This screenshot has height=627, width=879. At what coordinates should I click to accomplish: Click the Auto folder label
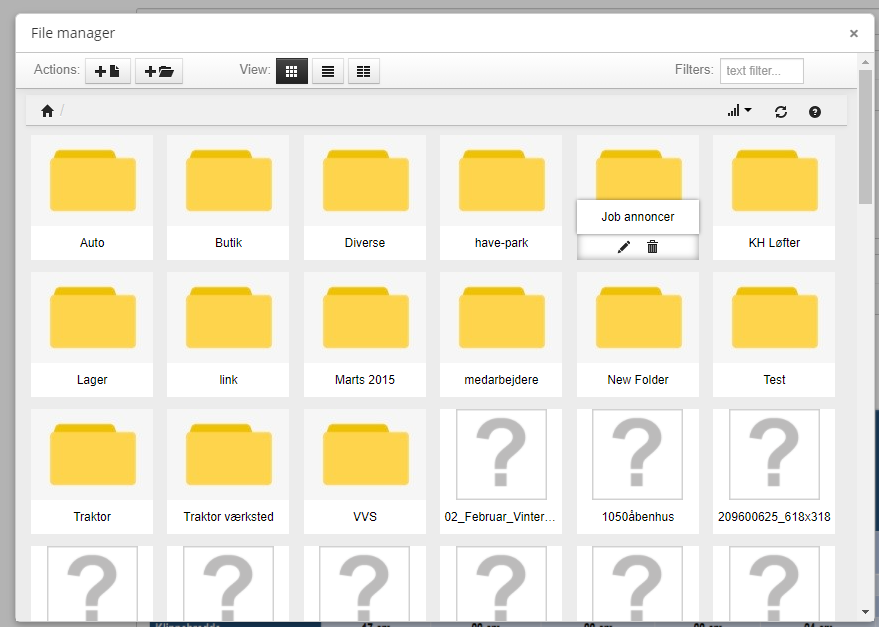click(x=92, y=243)
